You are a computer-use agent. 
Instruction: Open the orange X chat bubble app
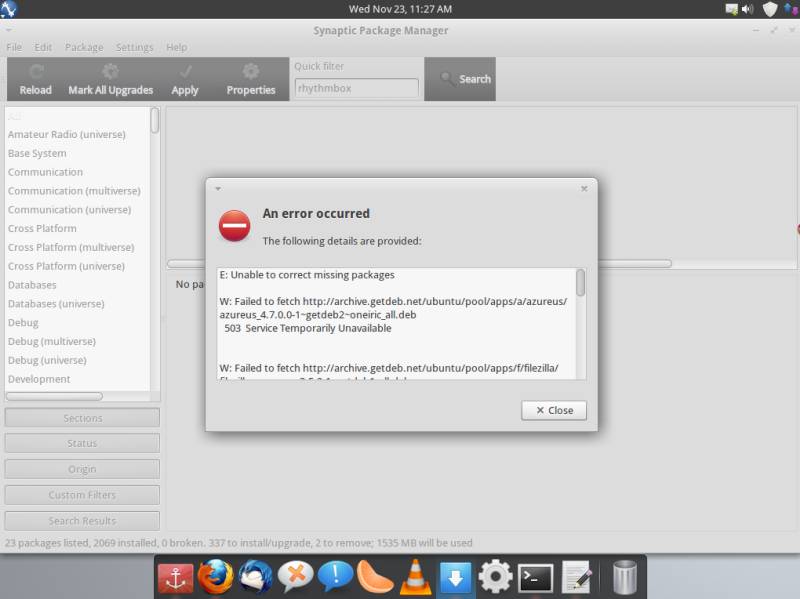pyautogui.click(x=295, y=577)
